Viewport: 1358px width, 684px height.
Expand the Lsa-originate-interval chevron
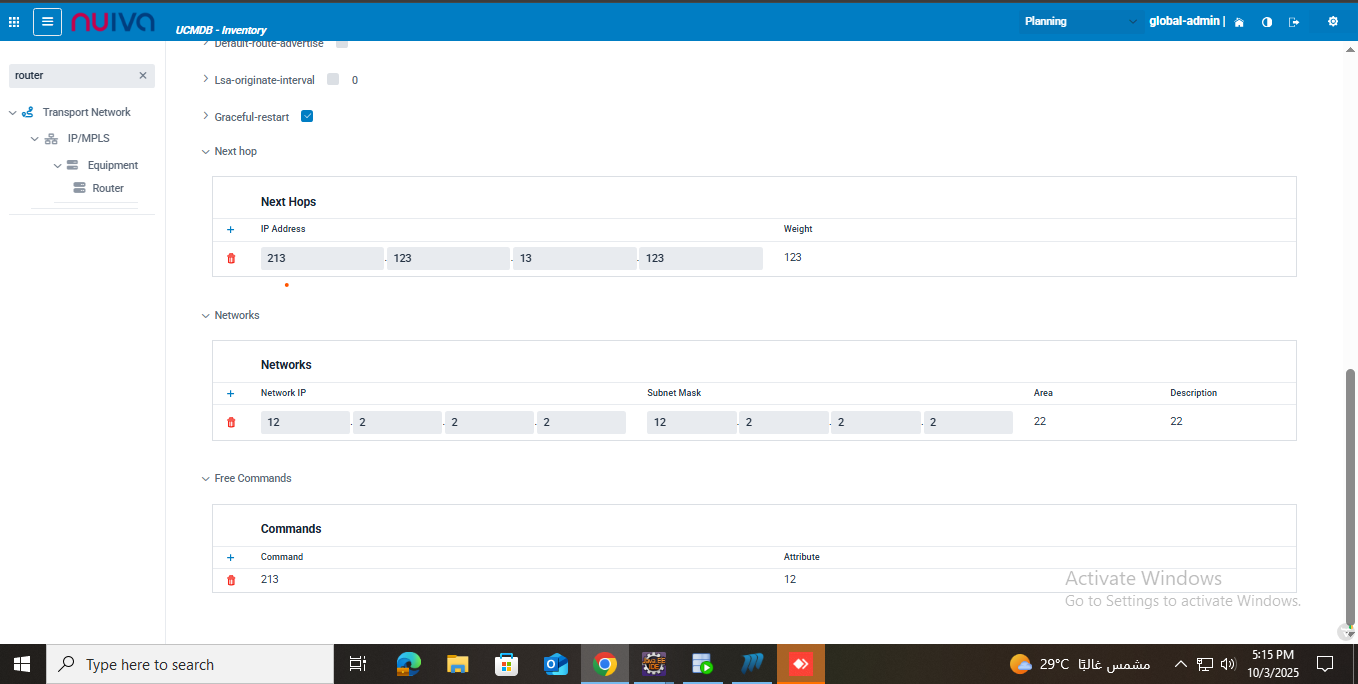(206, 79)
